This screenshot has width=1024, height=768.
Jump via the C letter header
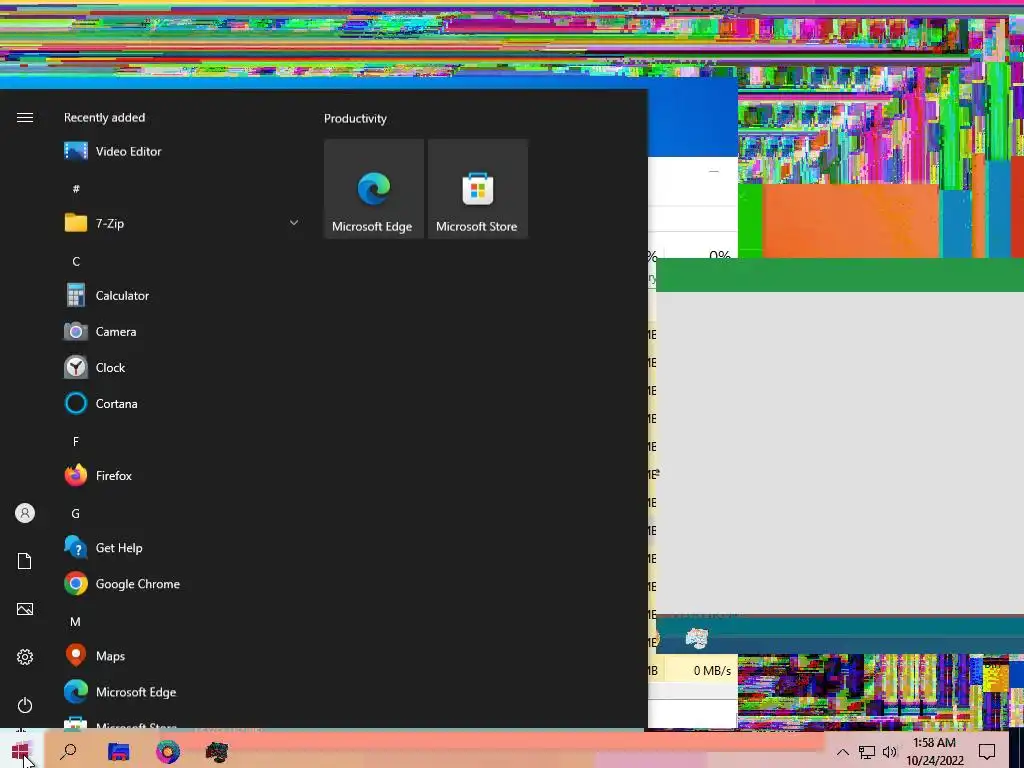[x=76, y=261]
